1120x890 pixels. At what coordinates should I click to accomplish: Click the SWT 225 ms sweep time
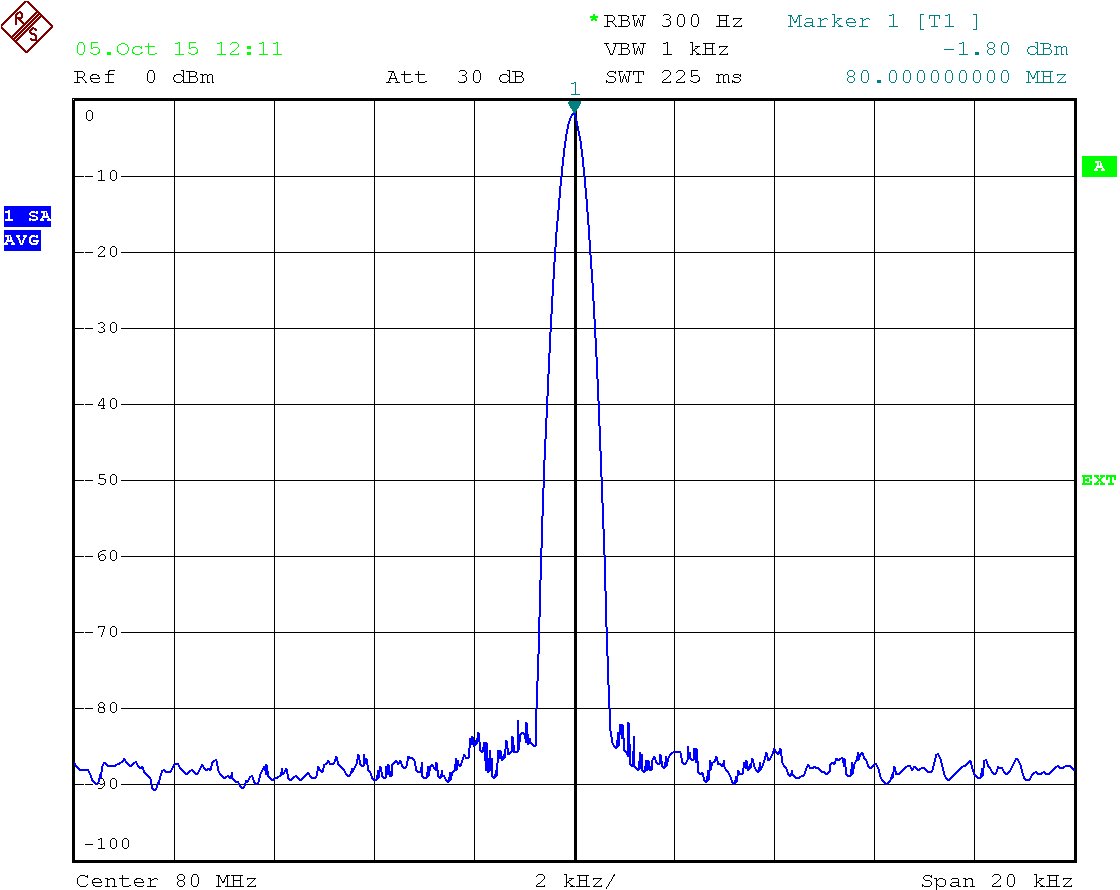coord(674,77)
